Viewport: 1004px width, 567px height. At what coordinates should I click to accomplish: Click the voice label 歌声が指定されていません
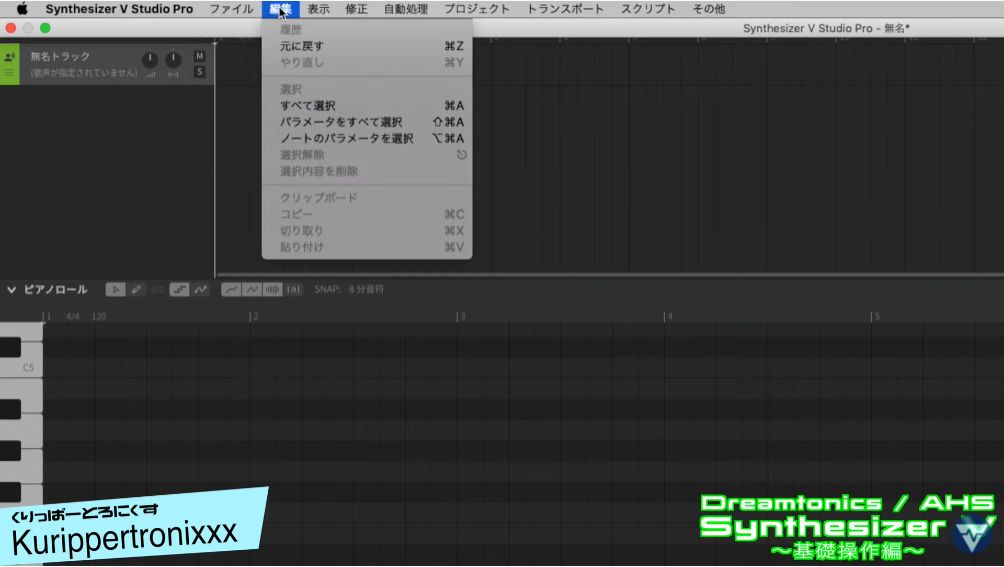pos(84,73)
